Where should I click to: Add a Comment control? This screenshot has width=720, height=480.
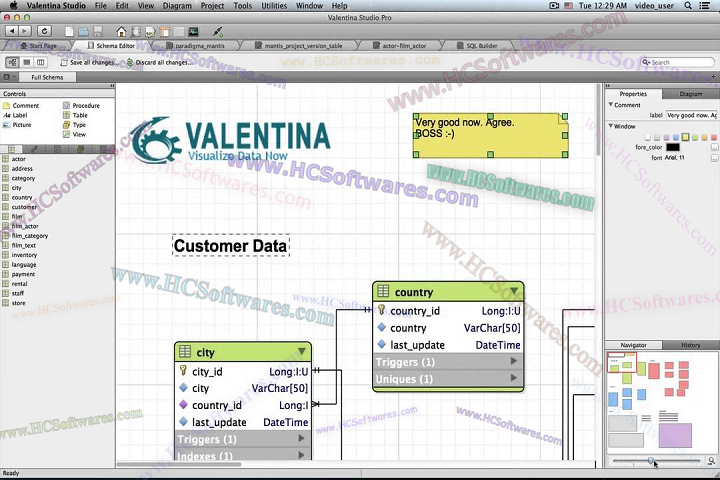point(21,106)
